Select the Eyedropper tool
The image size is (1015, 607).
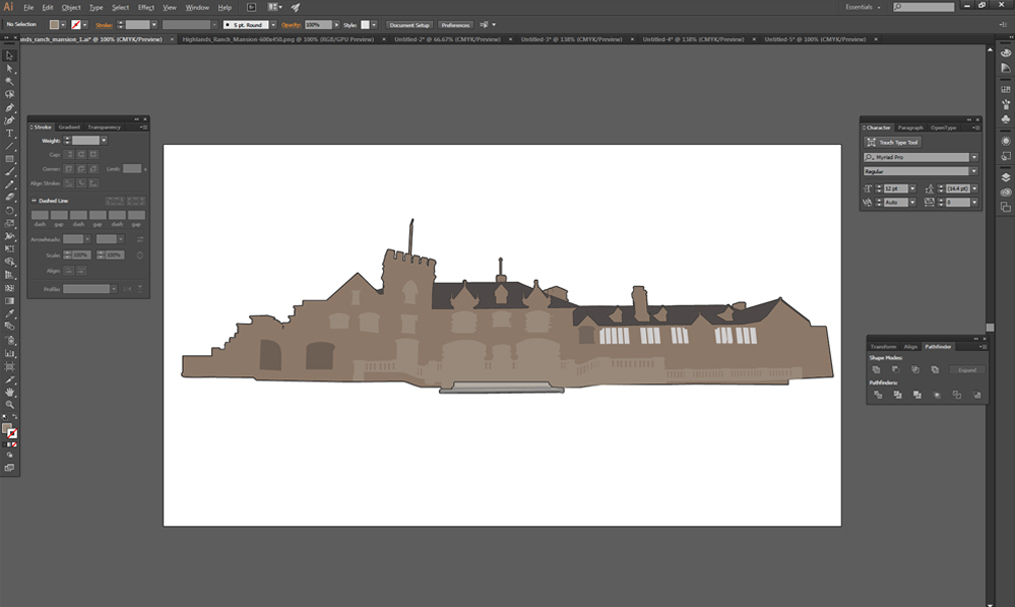pos(10,314)
